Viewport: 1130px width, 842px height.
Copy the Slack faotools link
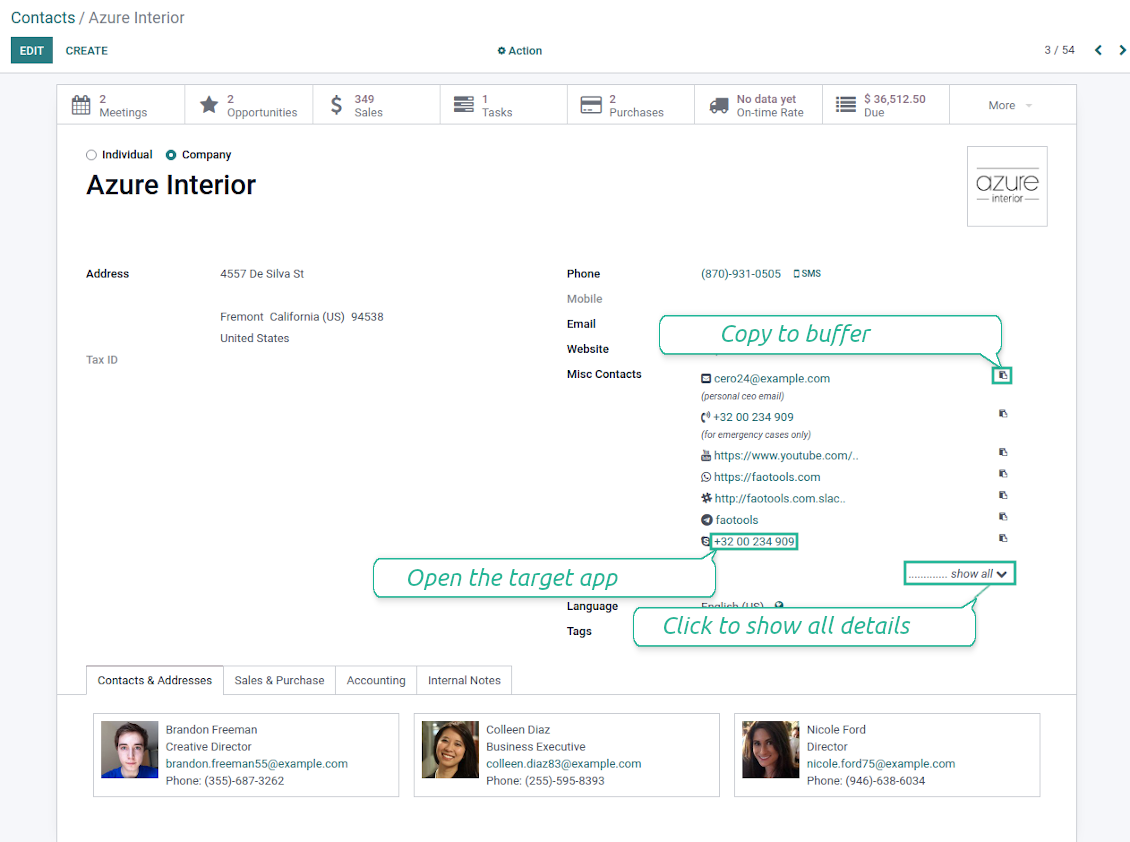(x=1002, y=495)
